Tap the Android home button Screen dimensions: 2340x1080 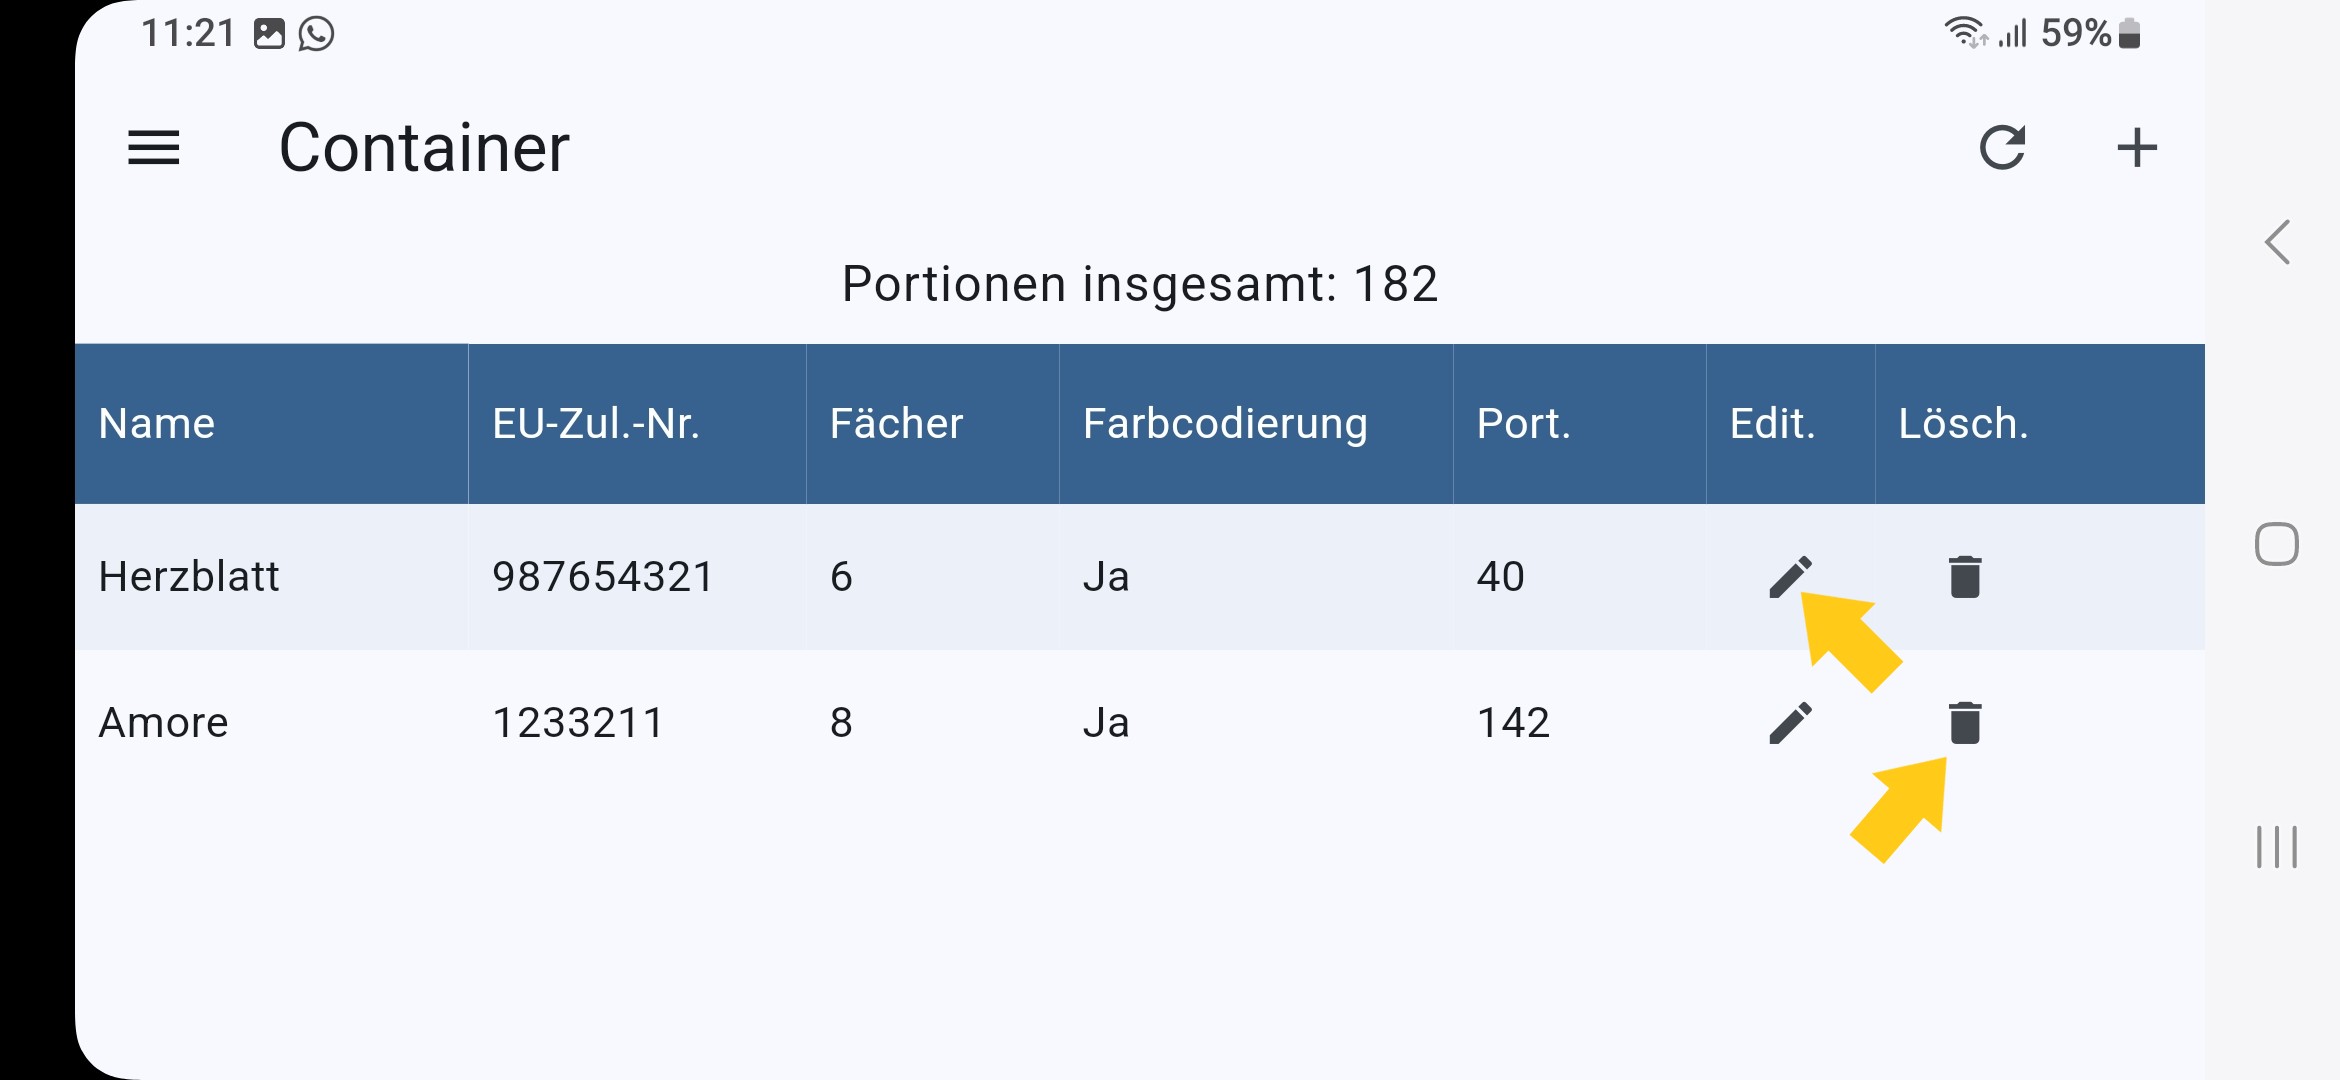point(2277,544)
